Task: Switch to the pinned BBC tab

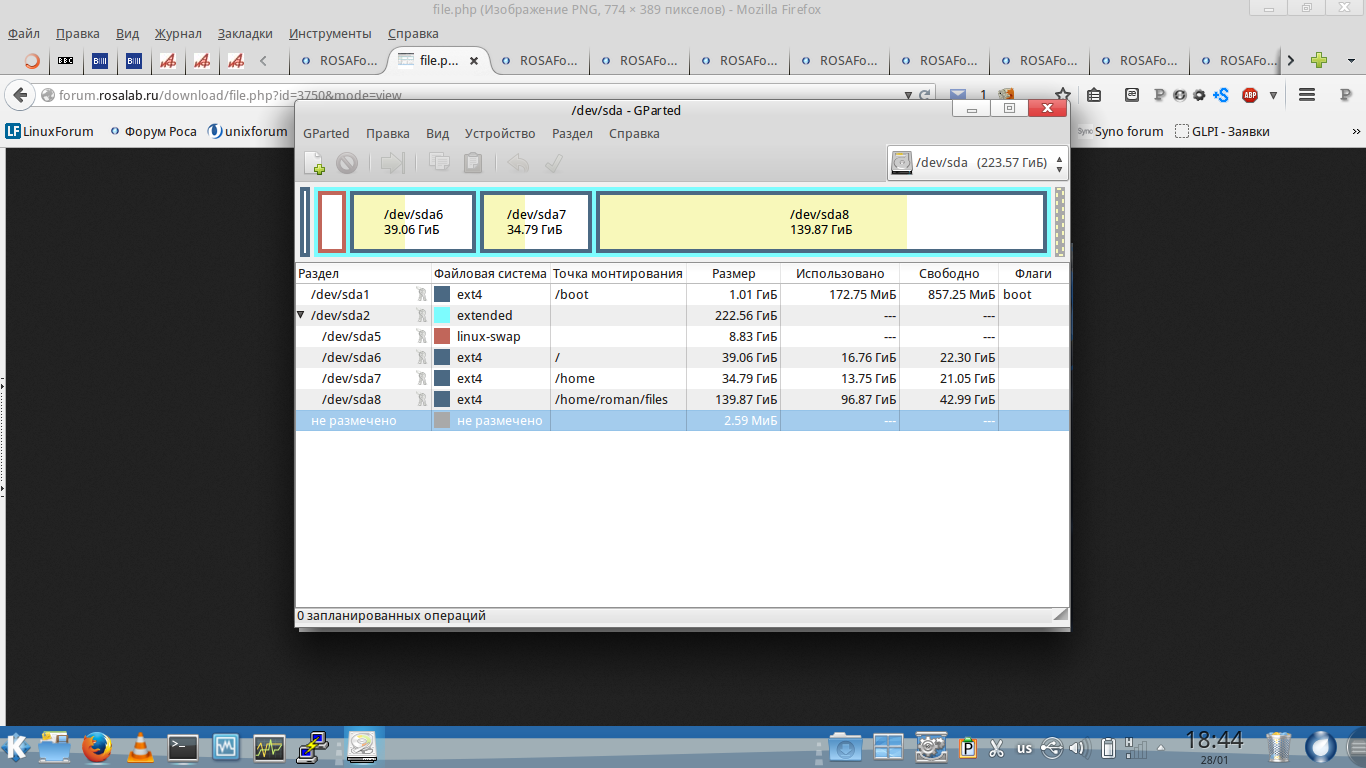Action: 65,60
